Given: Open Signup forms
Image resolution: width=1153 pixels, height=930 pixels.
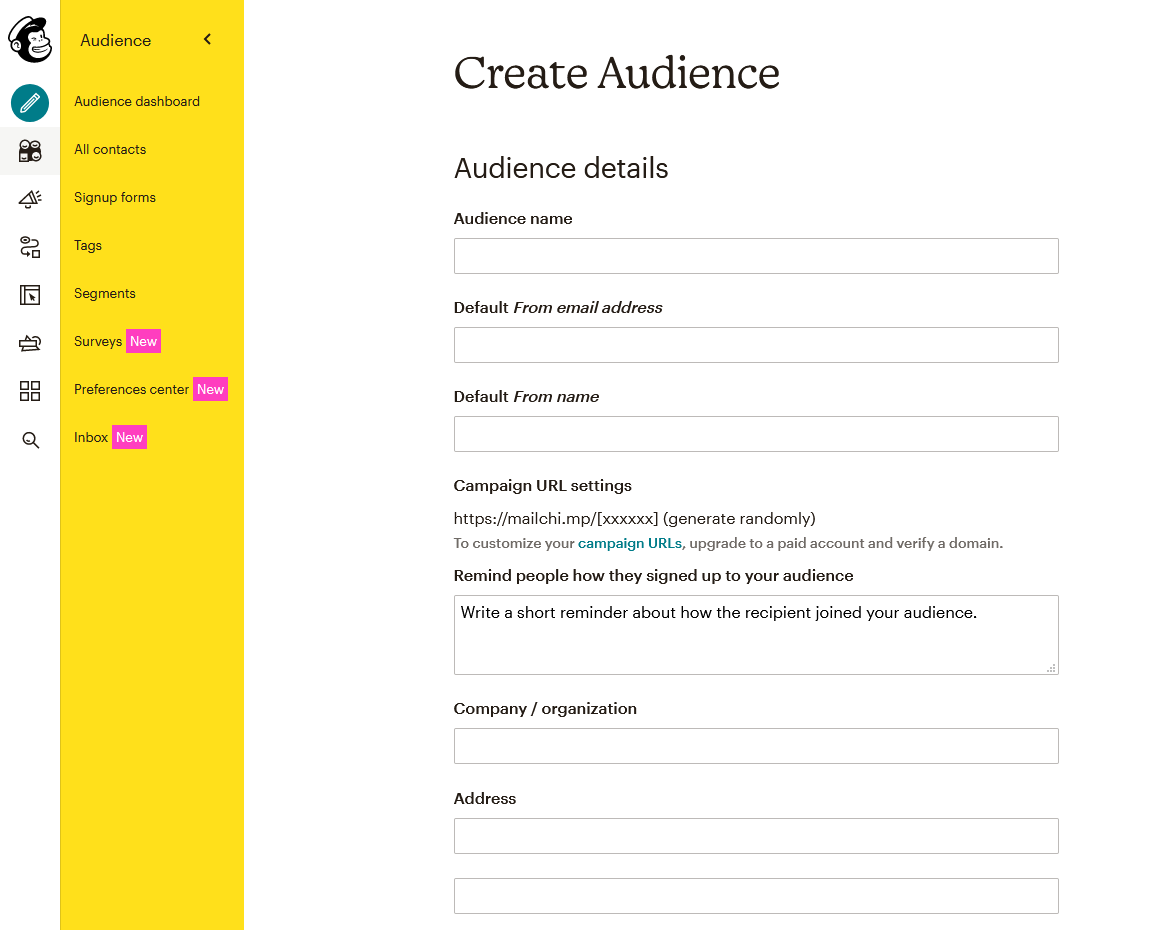Looking at the screenshot, I should click(114, 197).
